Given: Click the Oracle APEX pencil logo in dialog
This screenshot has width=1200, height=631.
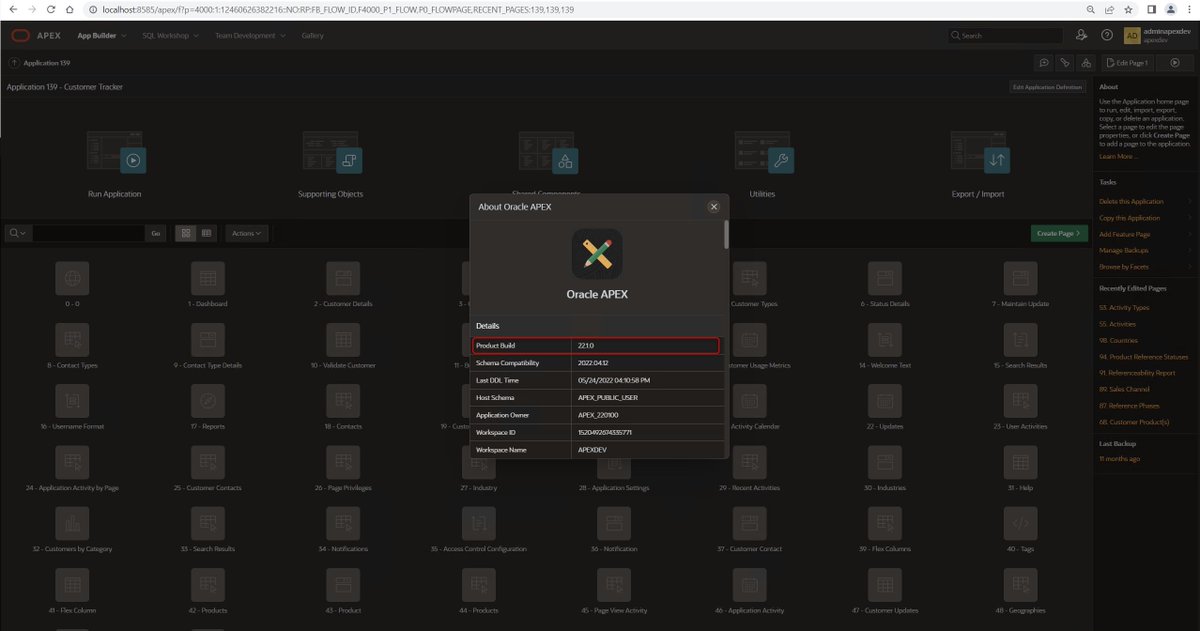Looking at the screenshot, I should point(597,254).
